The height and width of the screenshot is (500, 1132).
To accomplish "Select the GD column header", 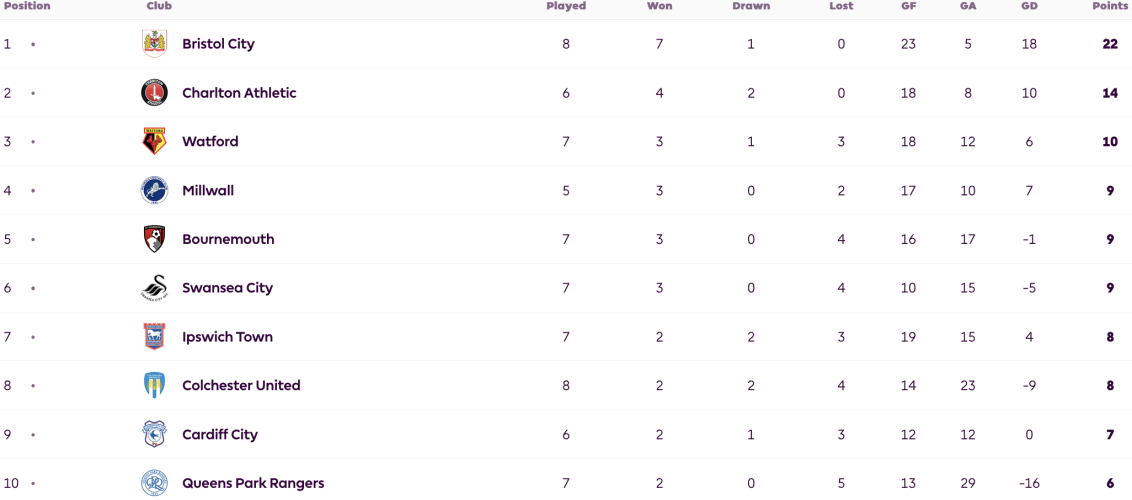I will click(1029, 6).
